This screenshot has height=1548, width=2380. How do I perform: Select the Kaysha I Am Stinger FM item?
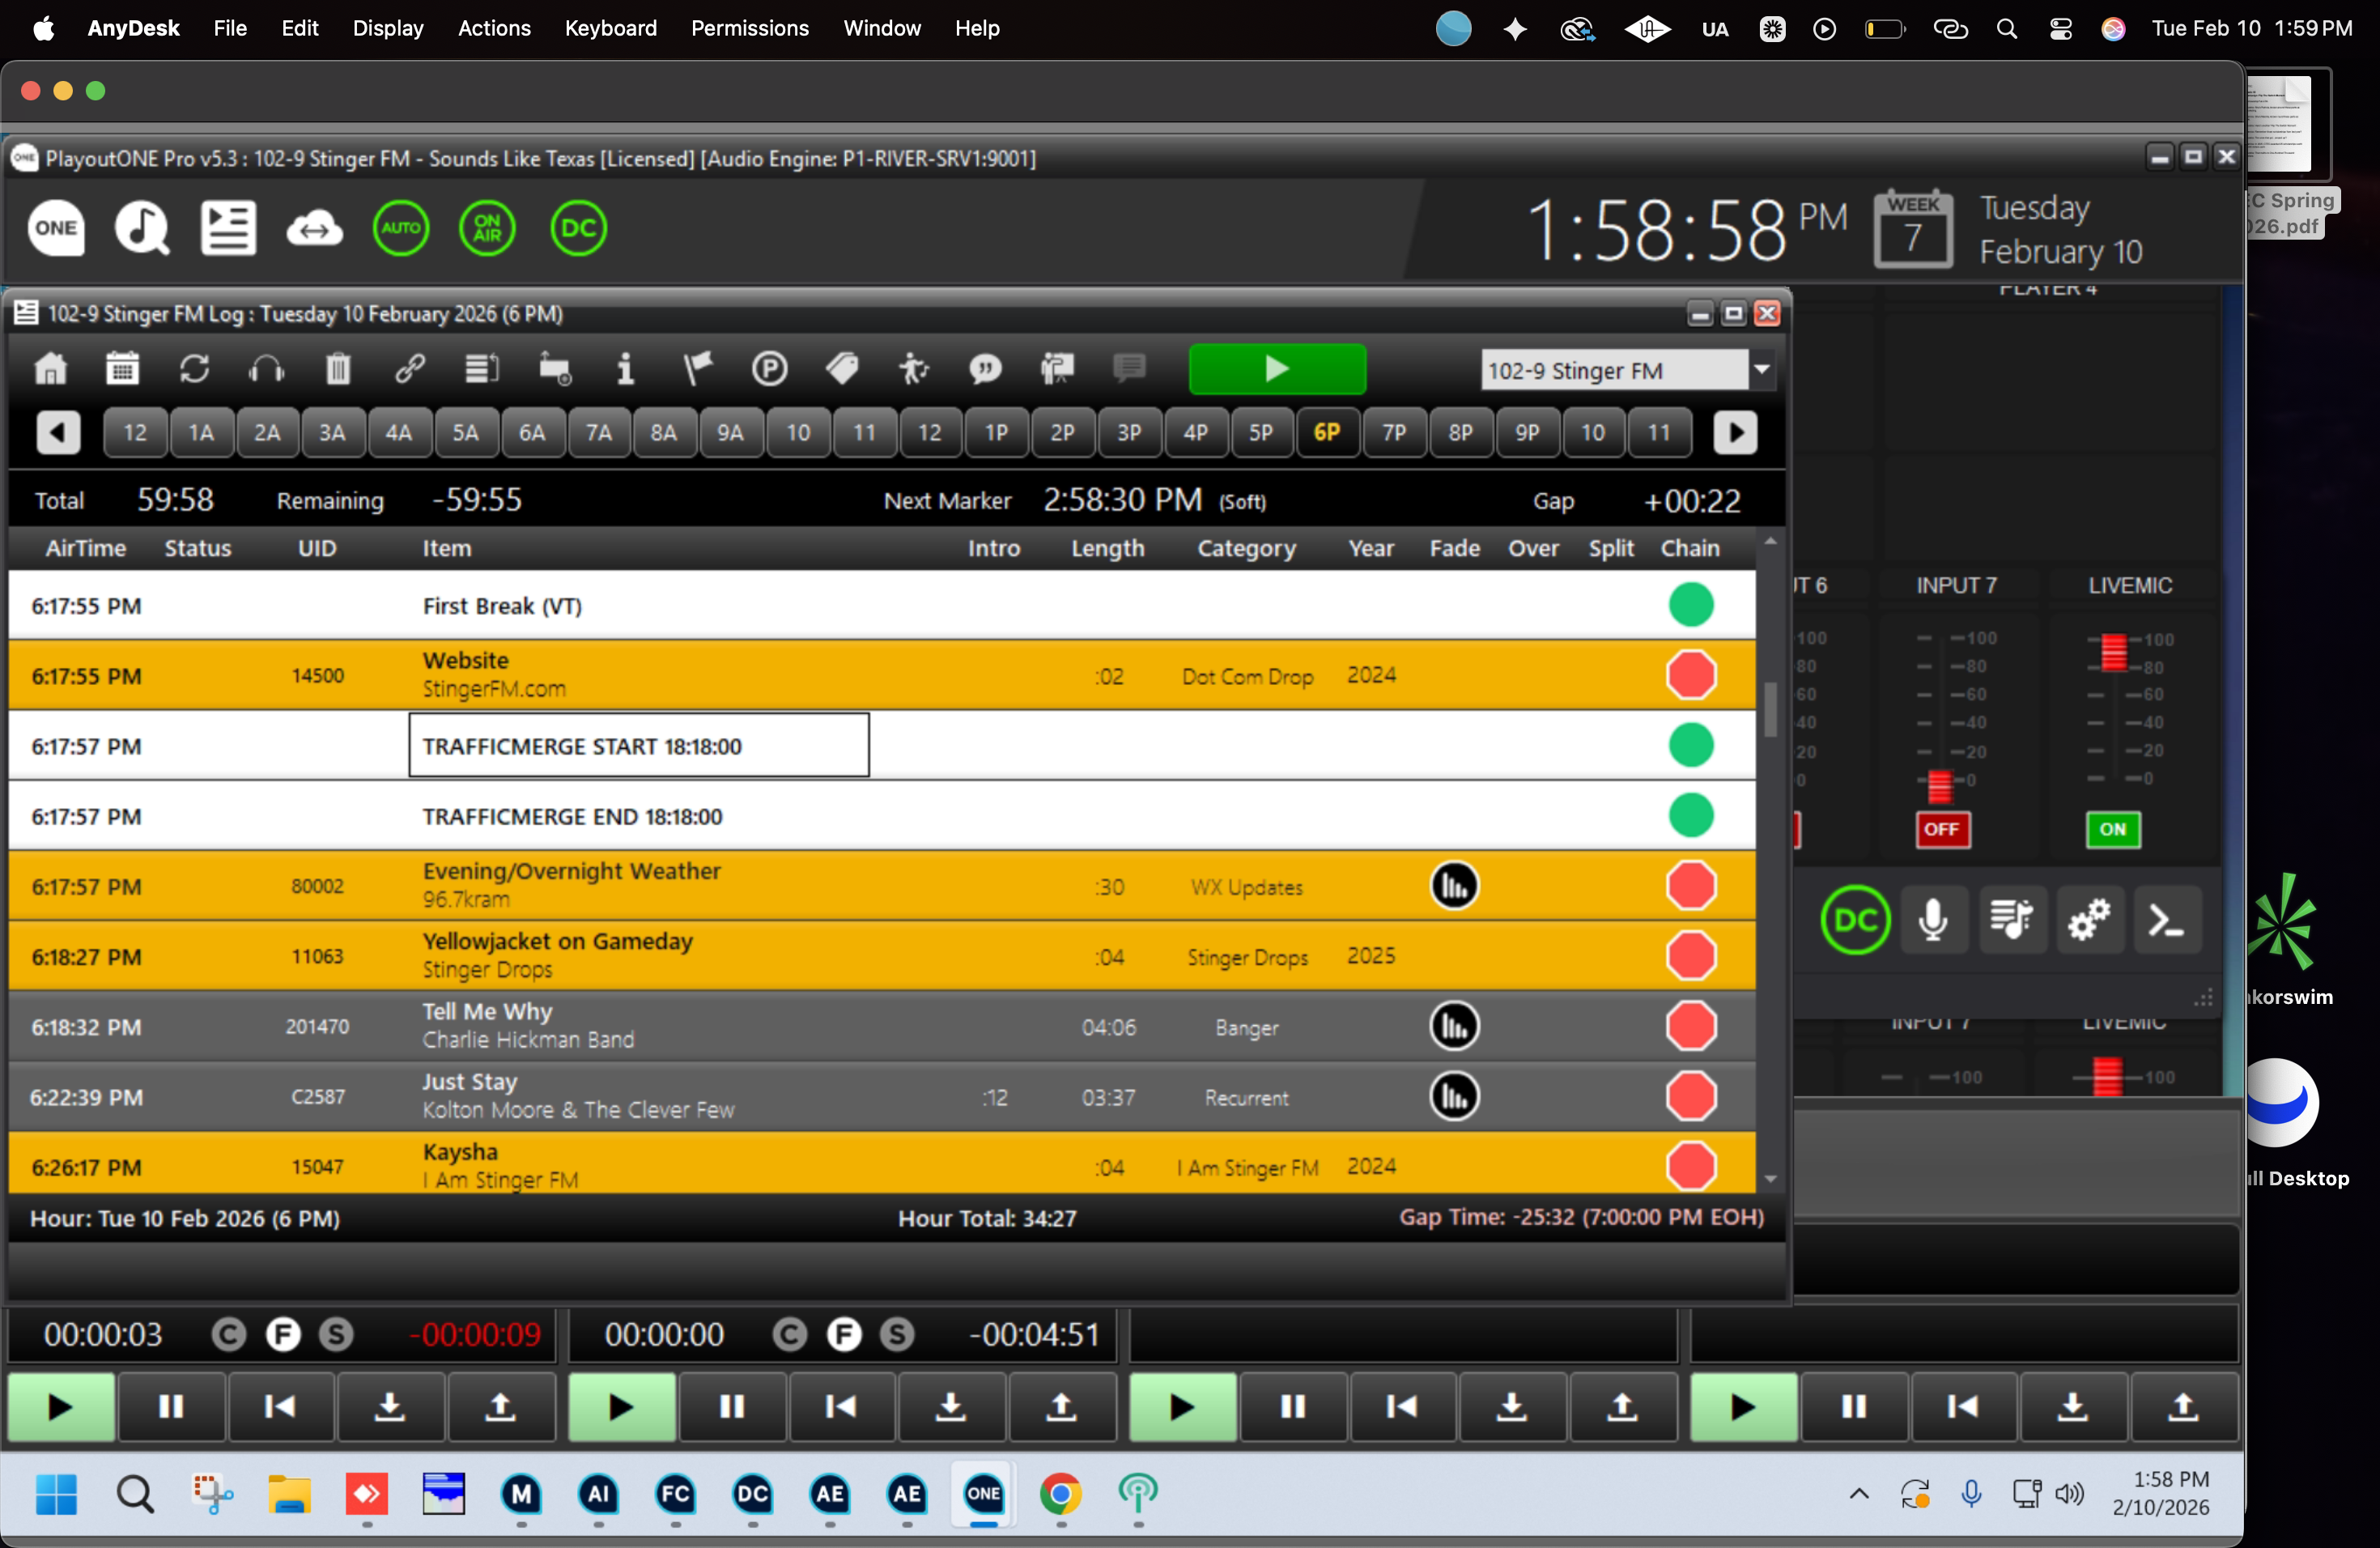(x=882, y=1164)
